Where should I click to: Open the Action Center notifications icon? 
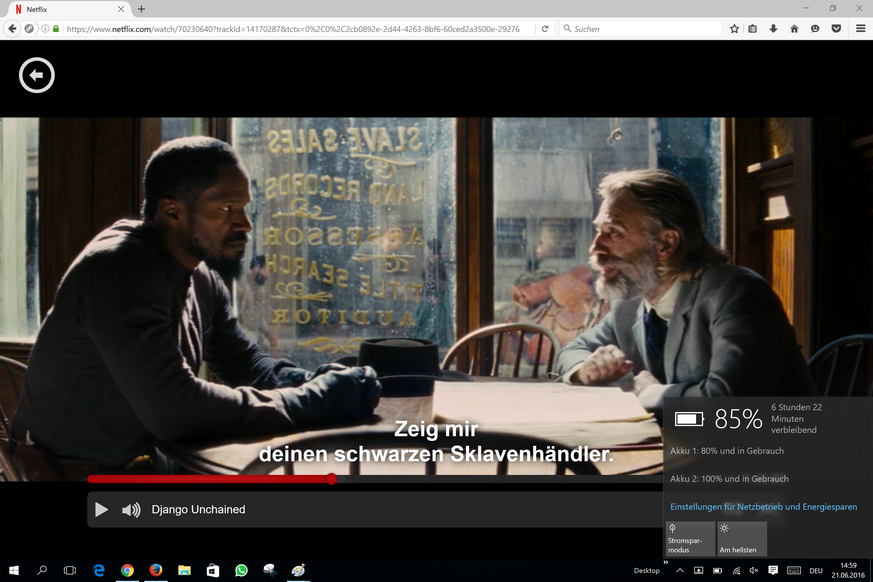(x=773, y=571)
